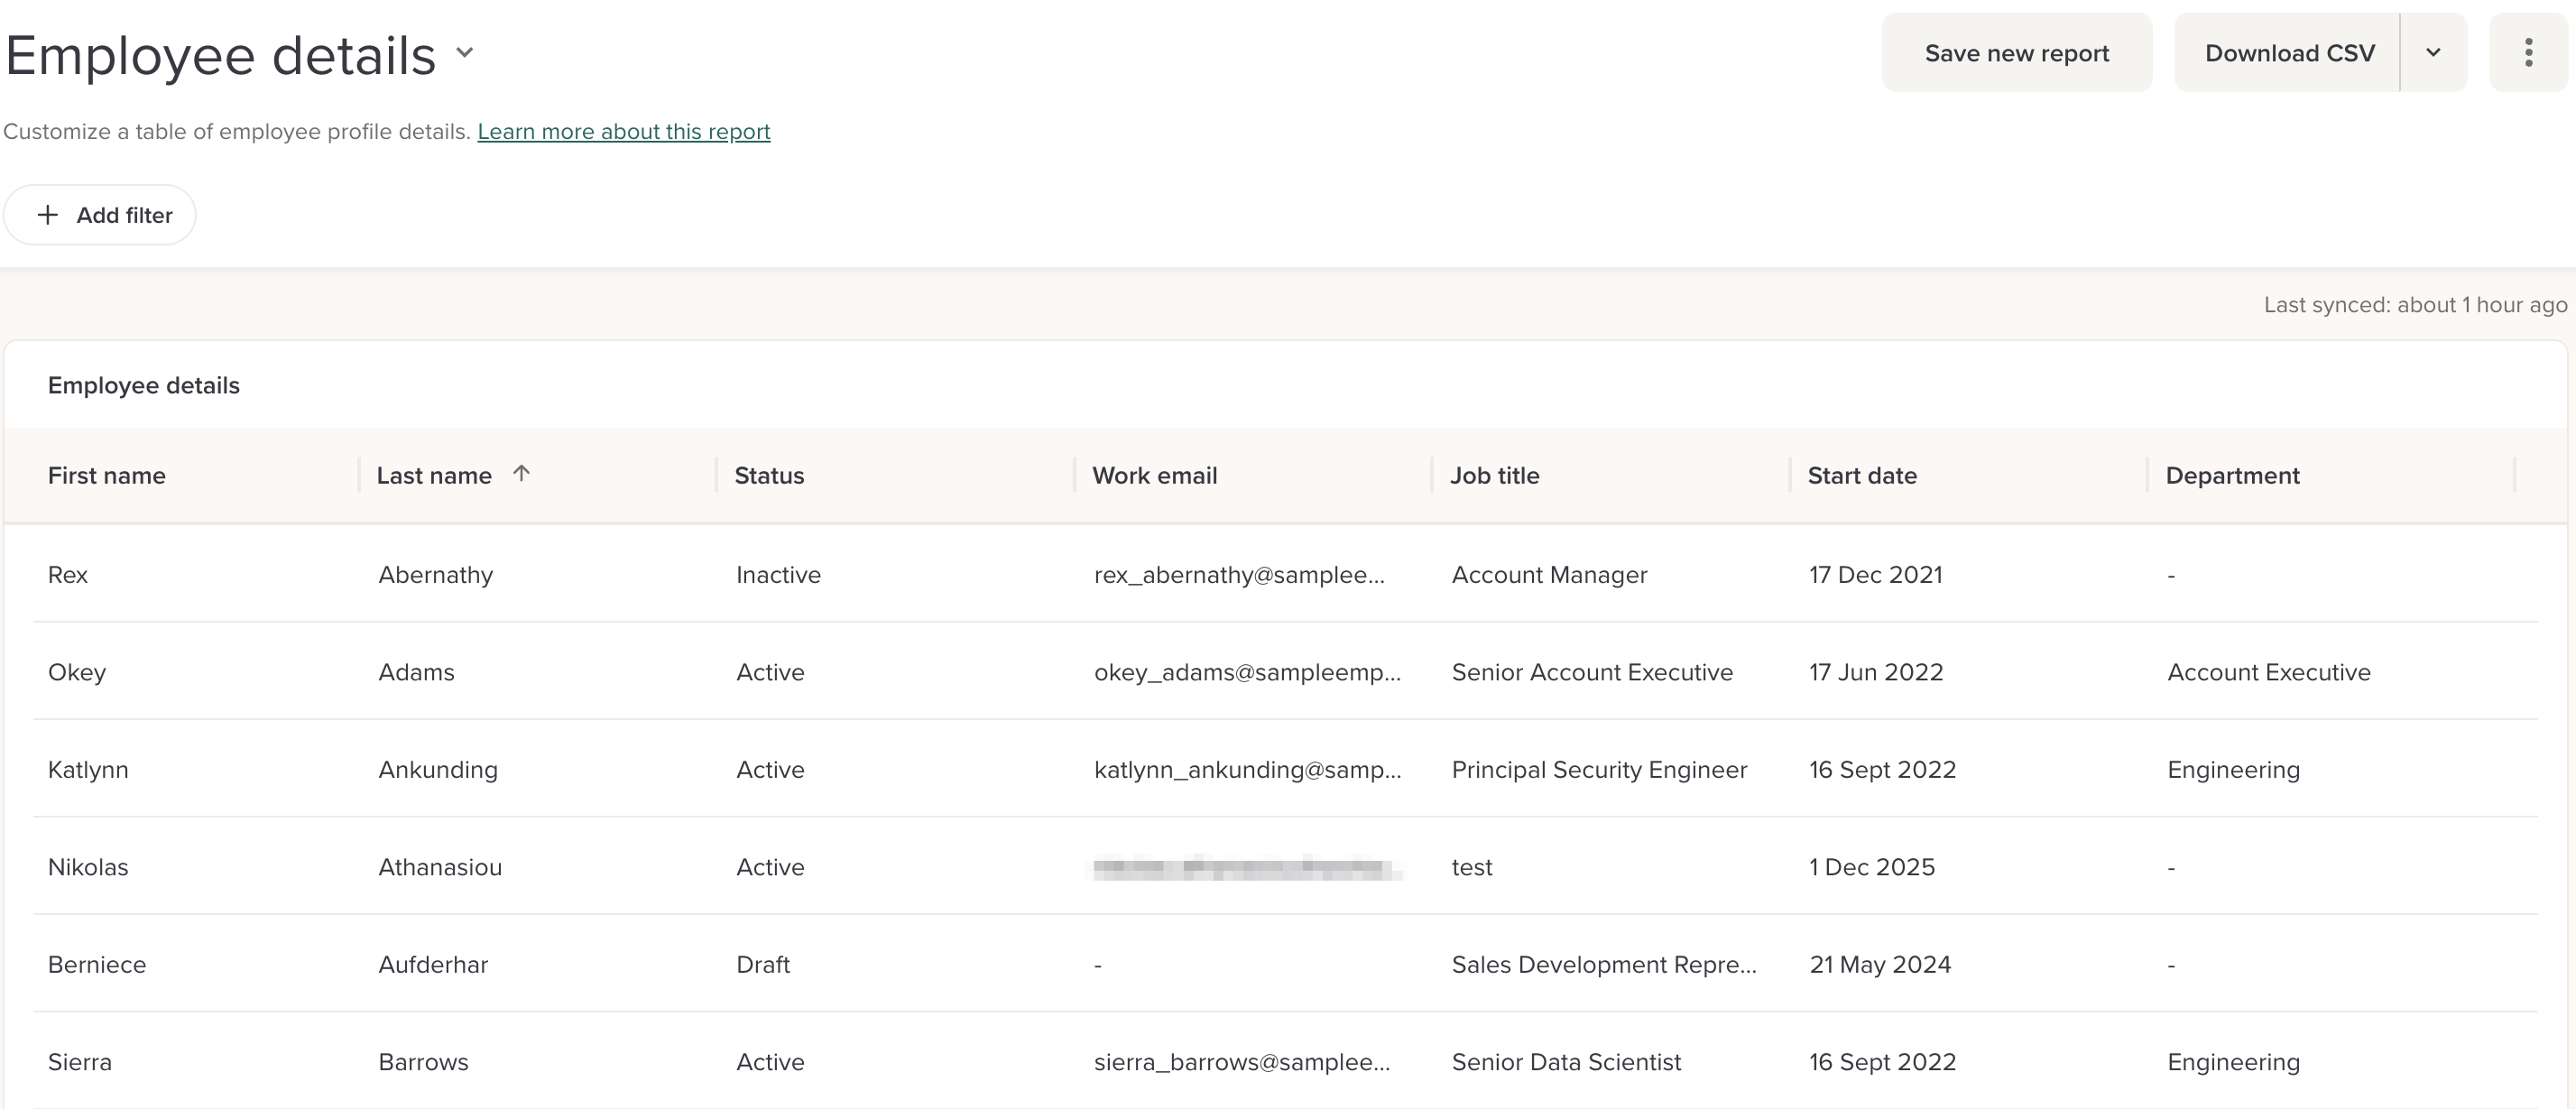The image size is (2576, 1109).
Task: Sort by Start date column header
Action: coord(1861,476)
